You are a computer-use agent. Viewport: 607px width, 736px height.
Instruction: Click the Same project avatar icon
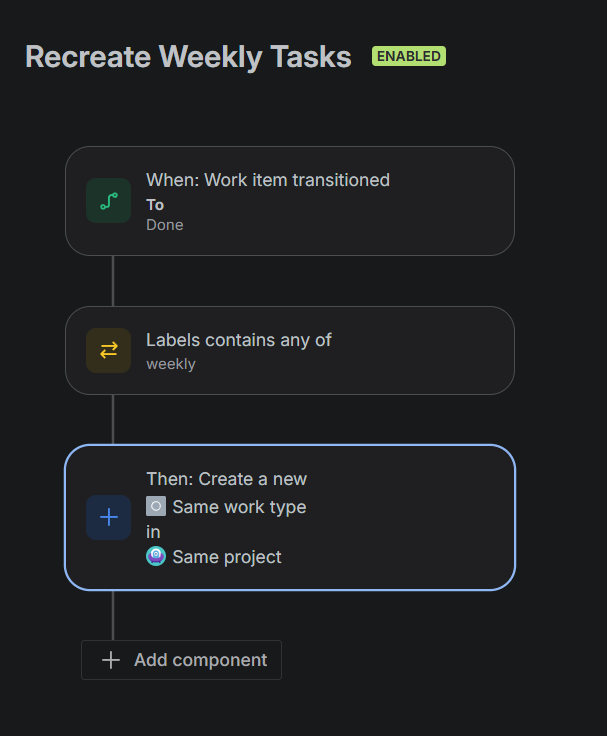[x=155, y=556]
